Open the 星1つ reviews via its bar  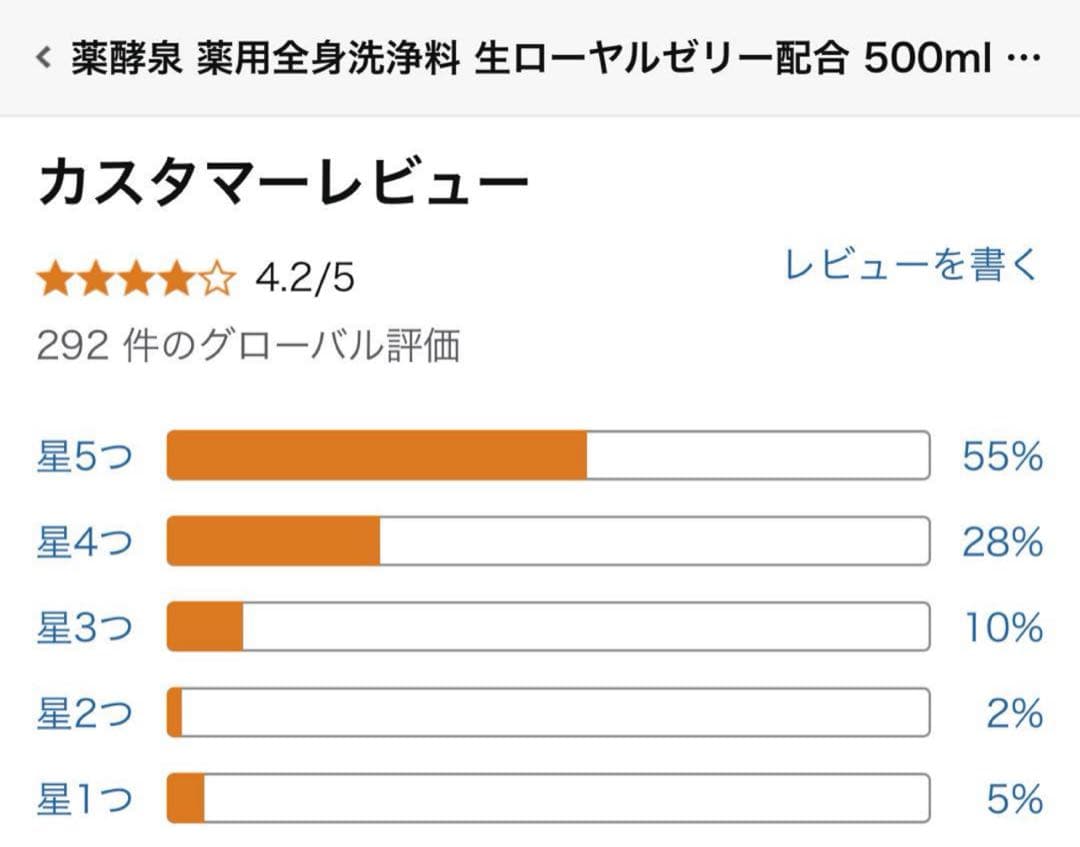(550, 799)
